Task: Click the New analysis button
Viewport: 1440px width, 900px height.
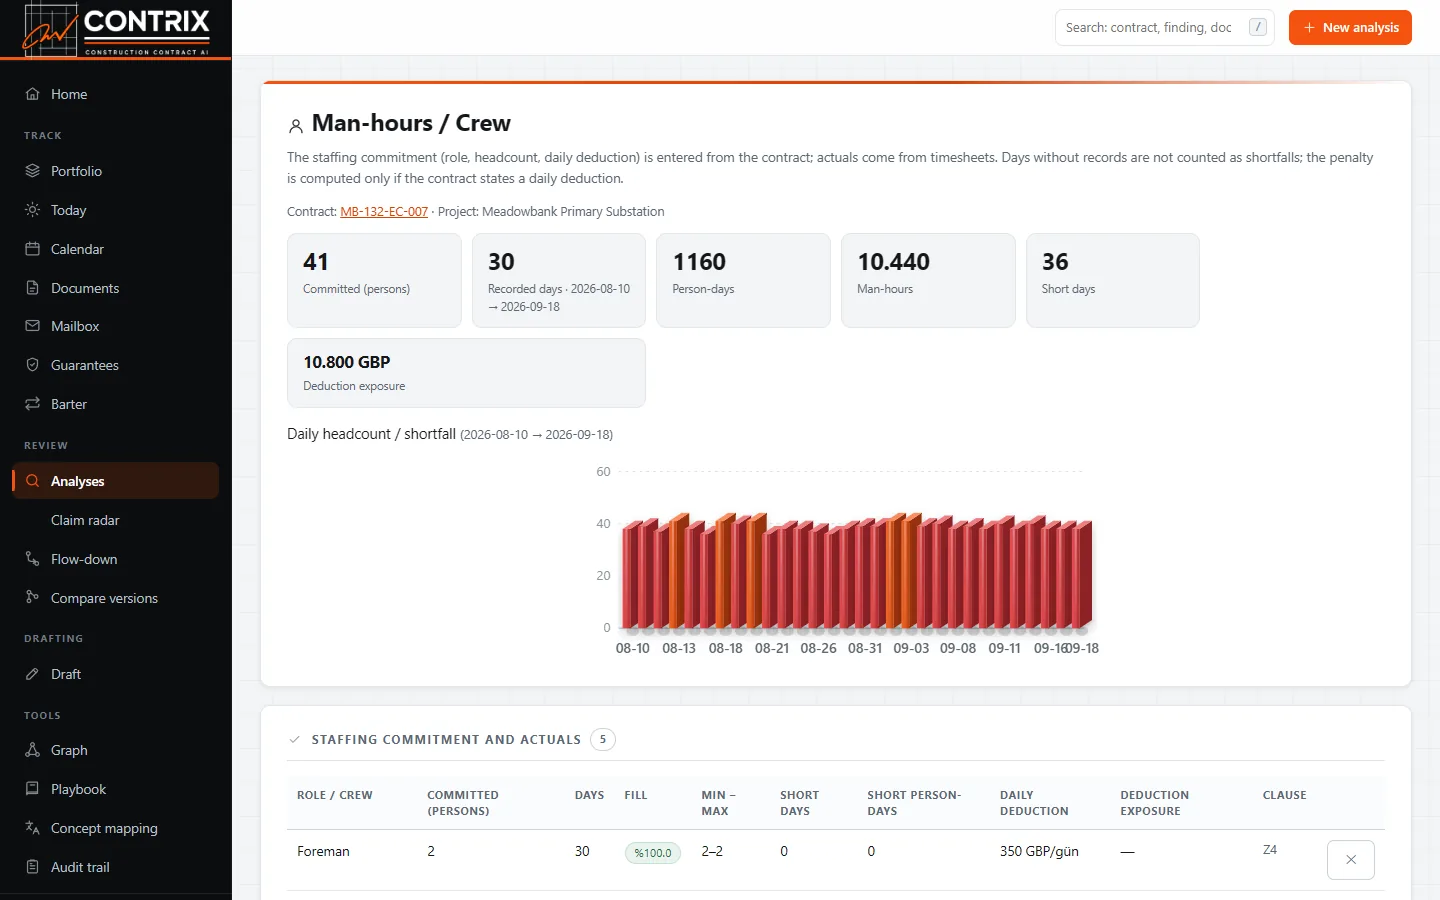Action: (1350, 28)
